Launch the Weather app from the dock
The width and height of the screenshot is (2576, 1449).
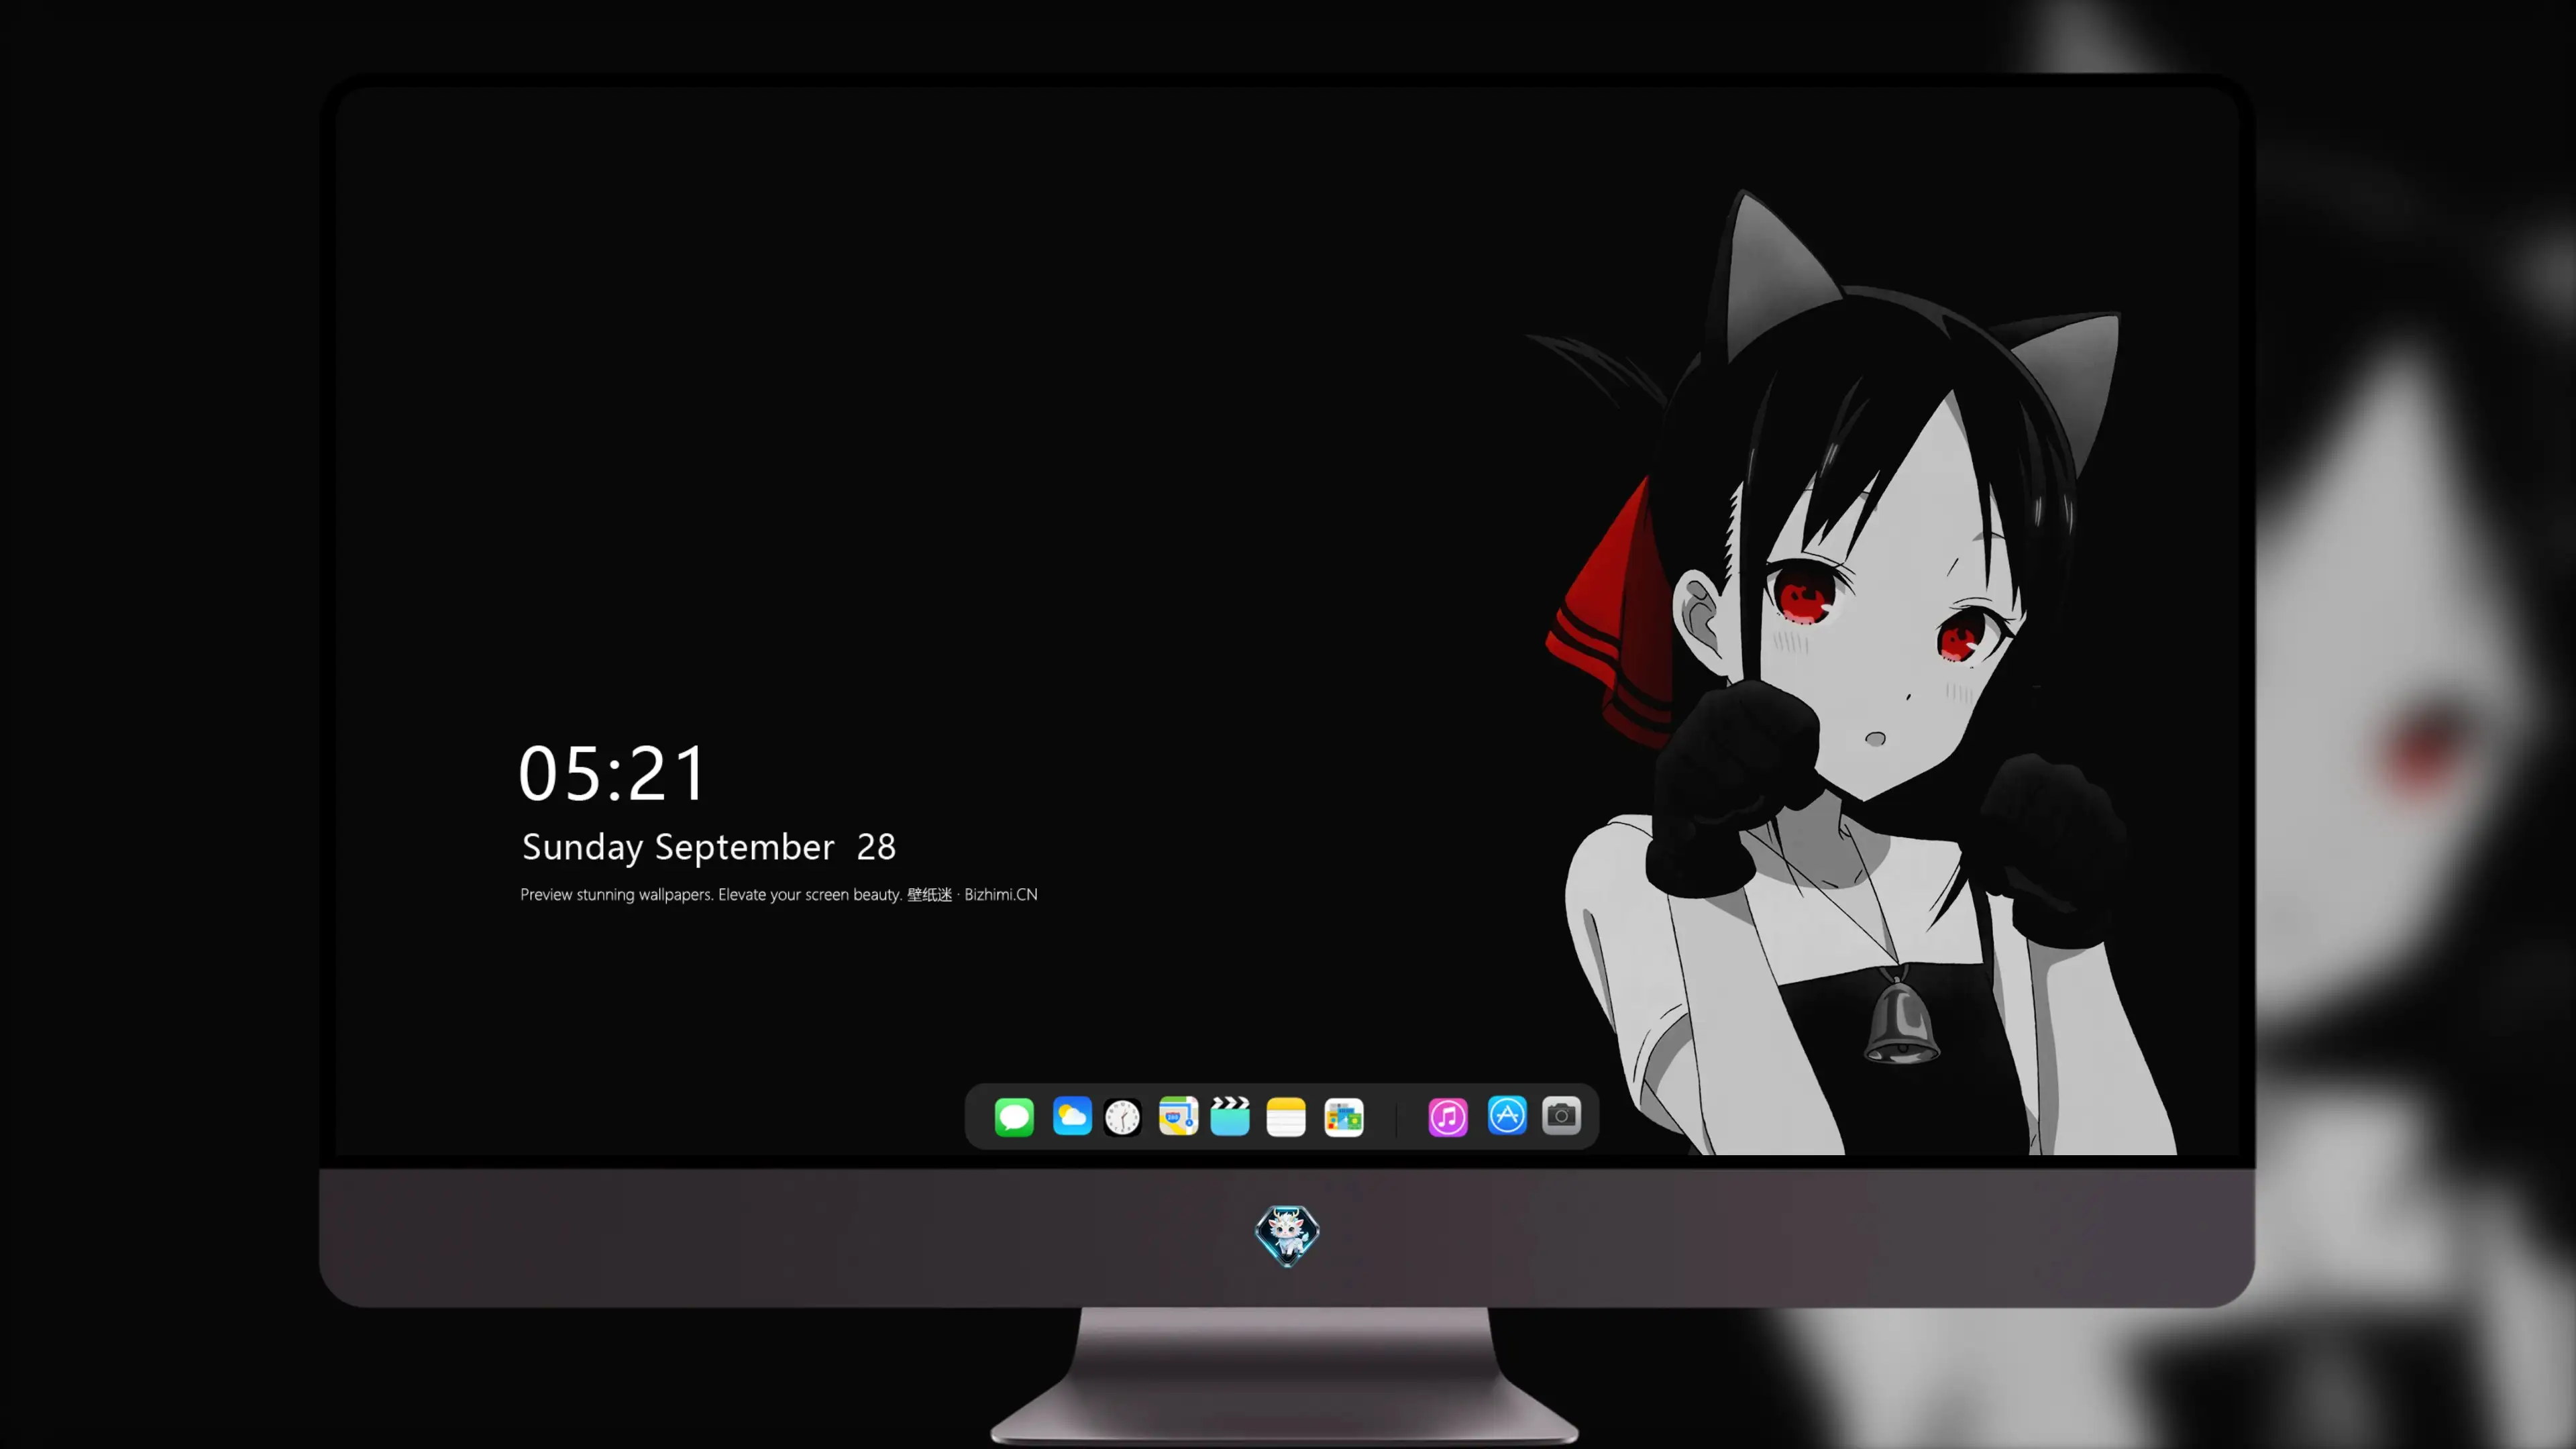click(1072, 1116)
